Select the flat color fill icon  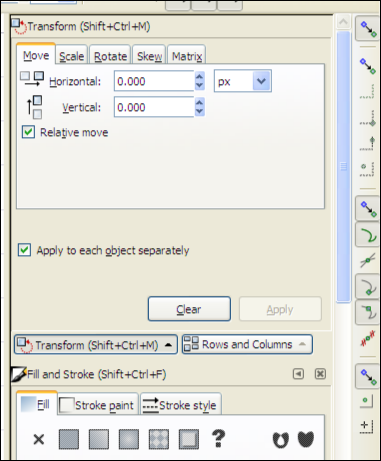(x=69, y=439)
